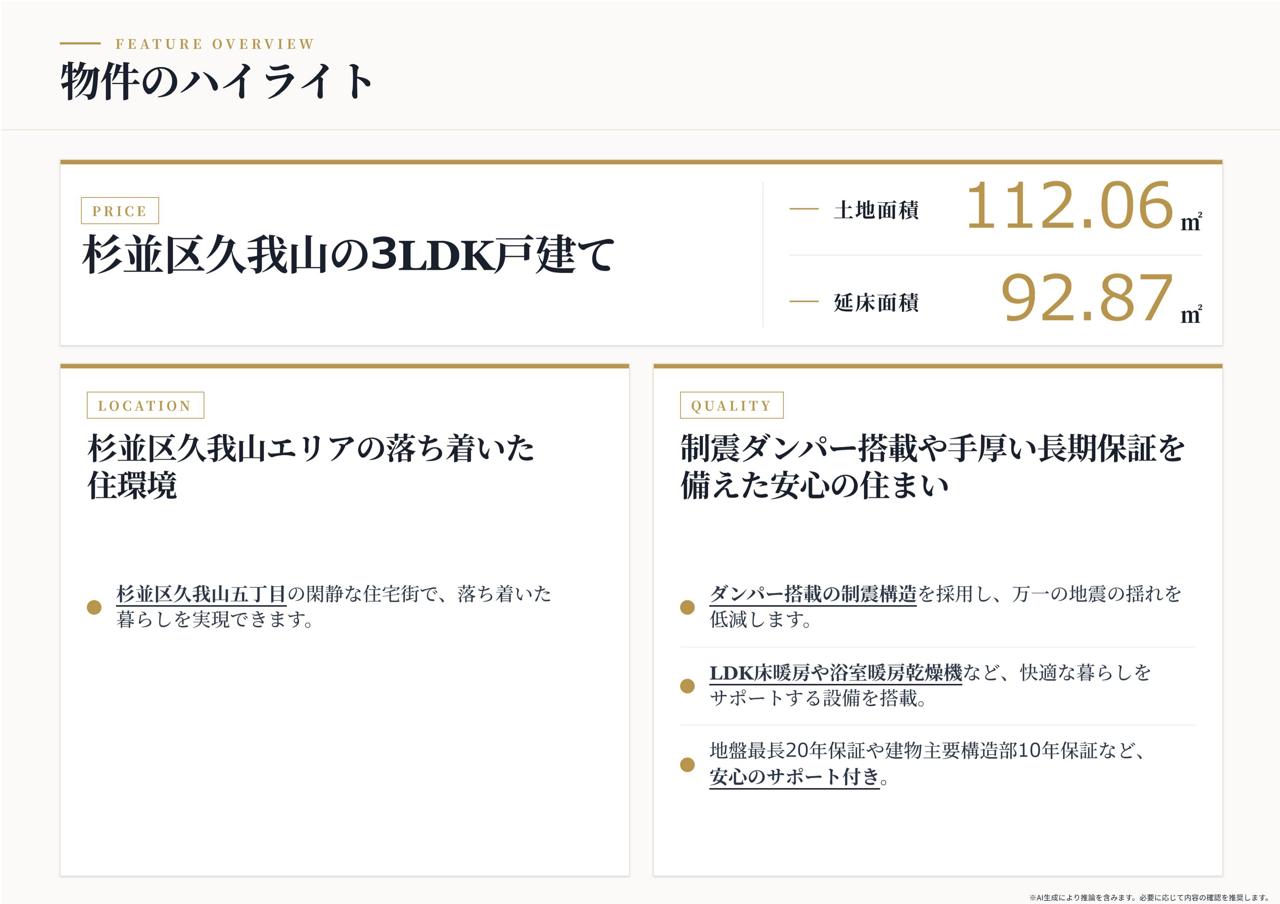Click gold bullet beside 杉並区久我山五丁目 item

pyautogui.click(x=94, y=607)
